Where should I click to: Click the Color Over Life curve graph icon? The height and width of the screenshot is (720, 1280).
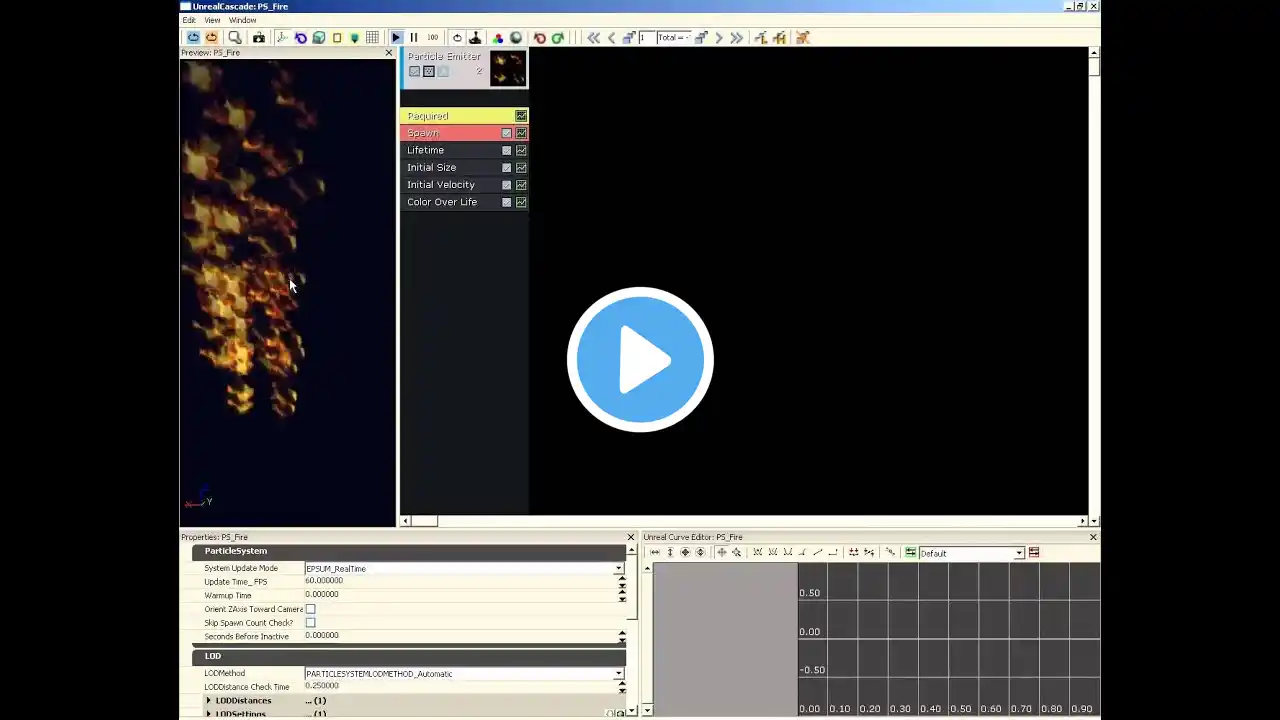pos(521,202)
